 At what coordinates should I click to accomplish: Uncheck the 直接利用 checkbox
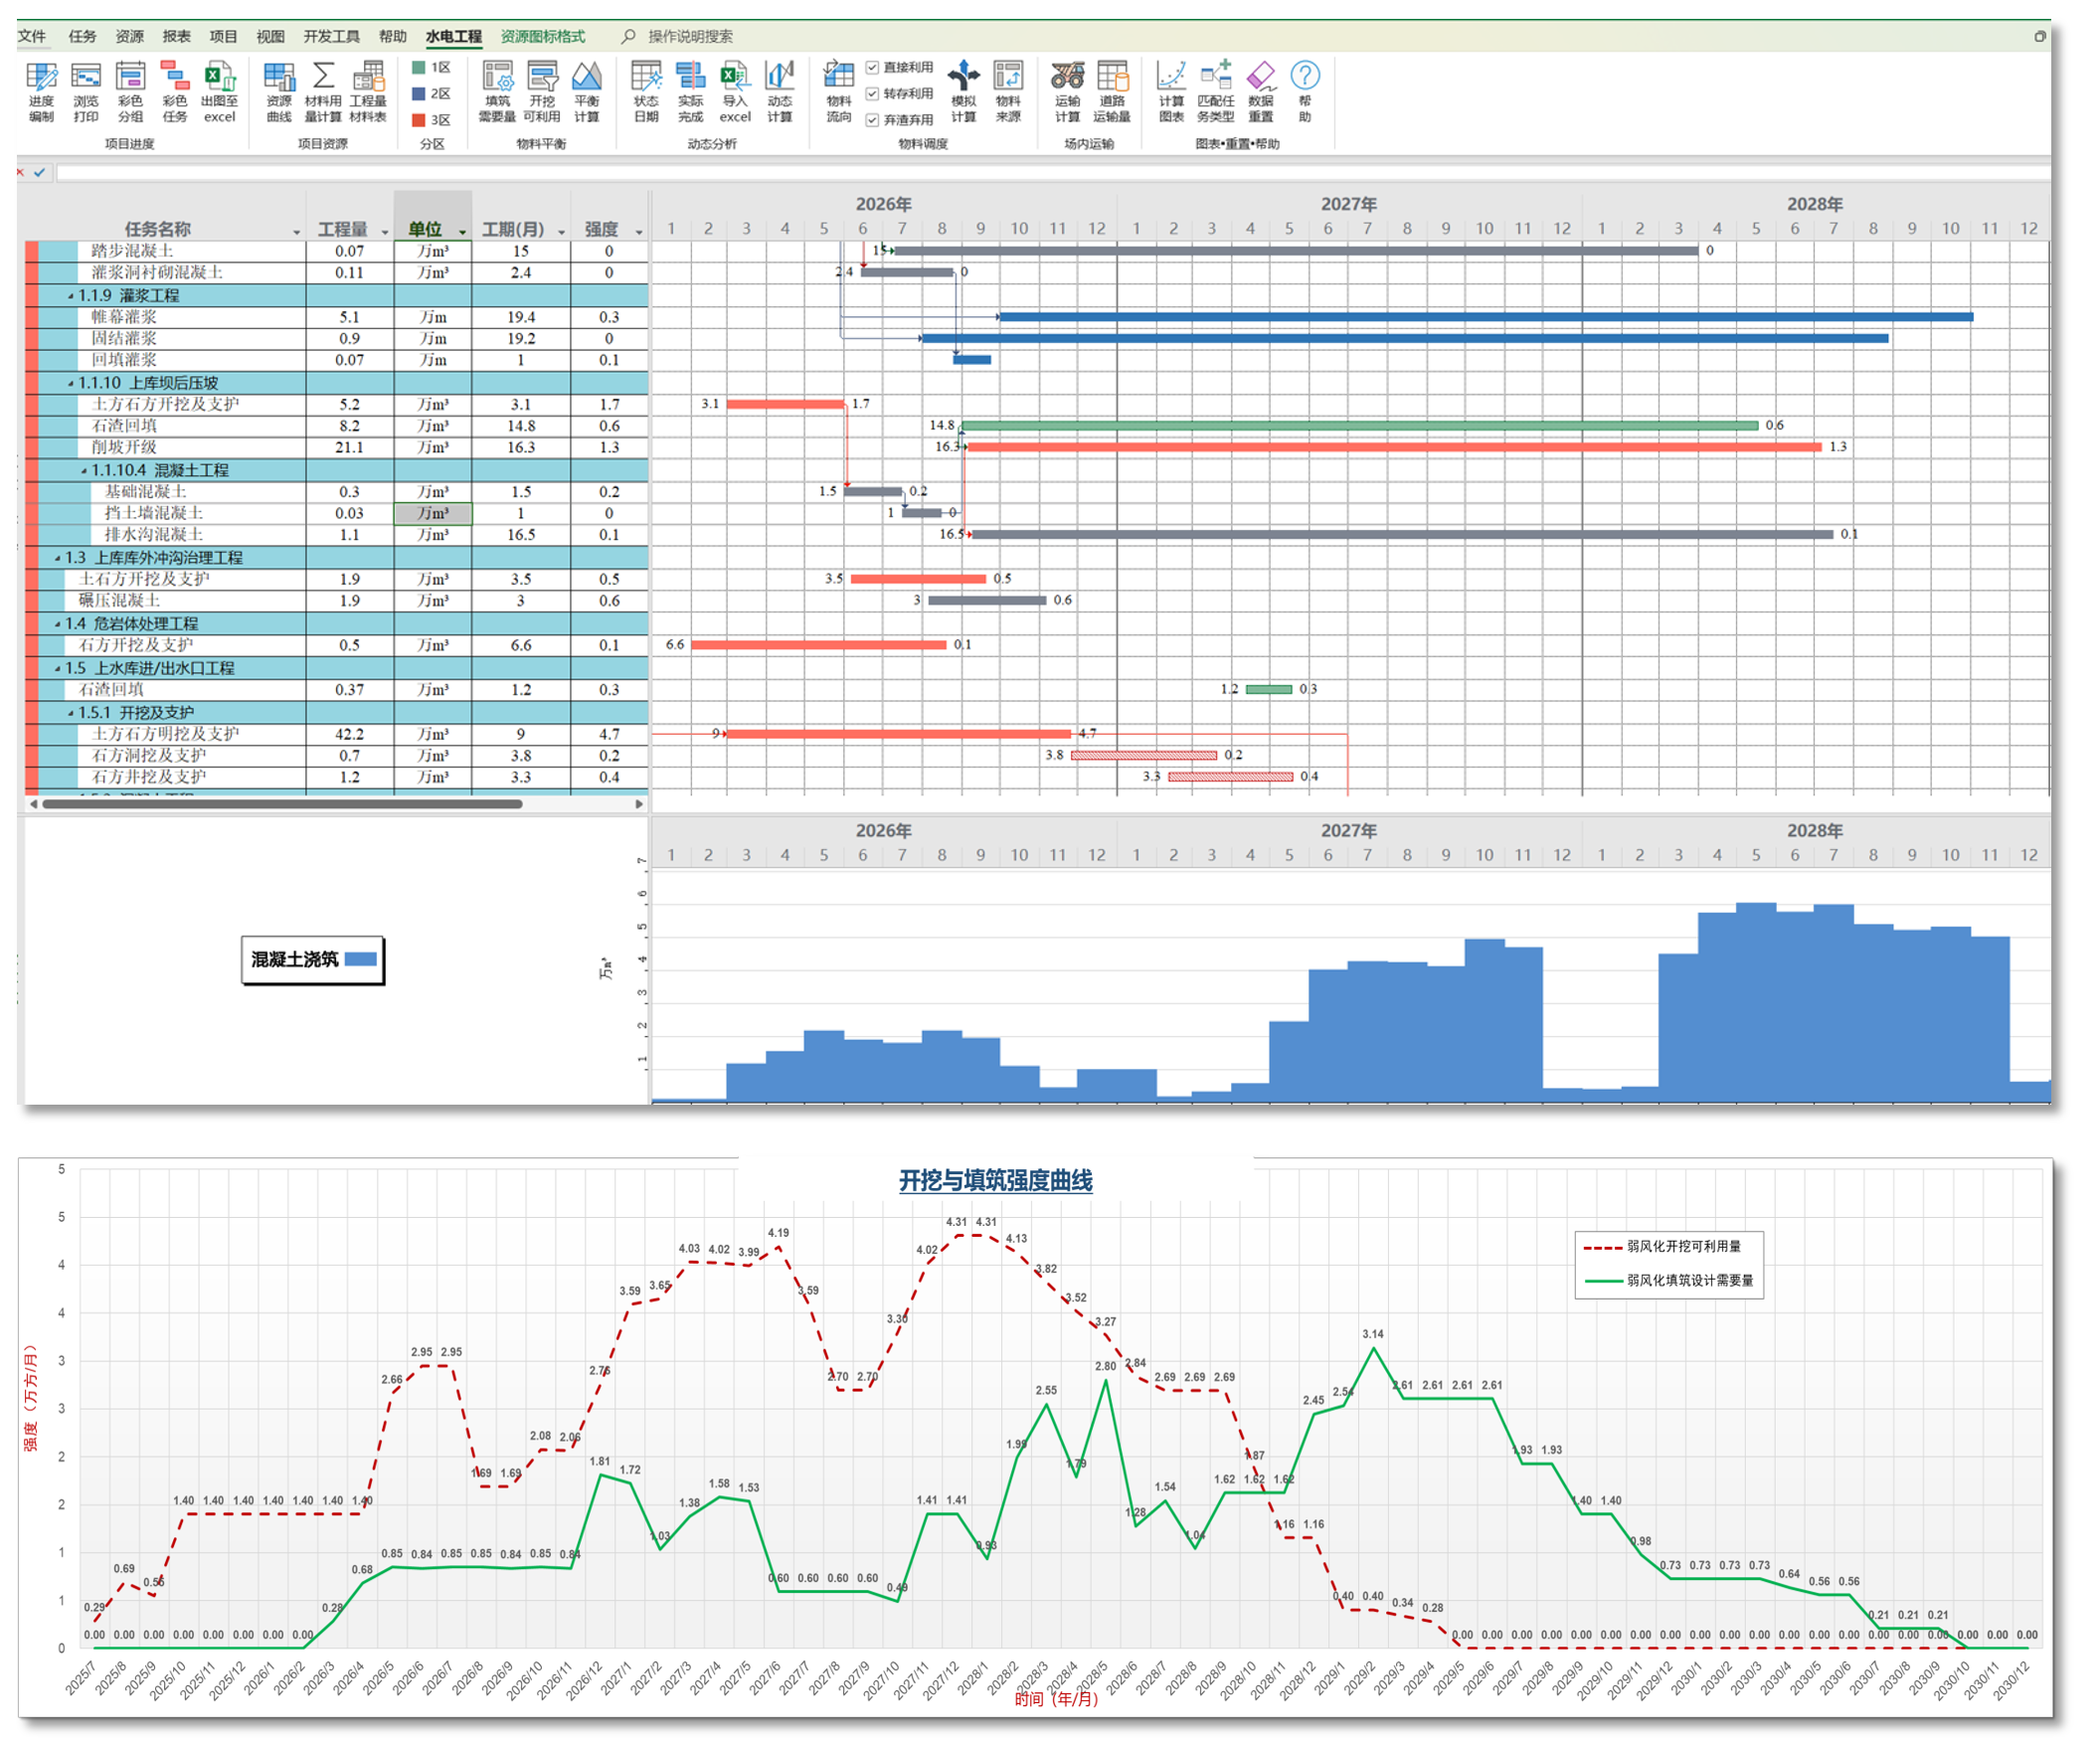coord(872,68)
